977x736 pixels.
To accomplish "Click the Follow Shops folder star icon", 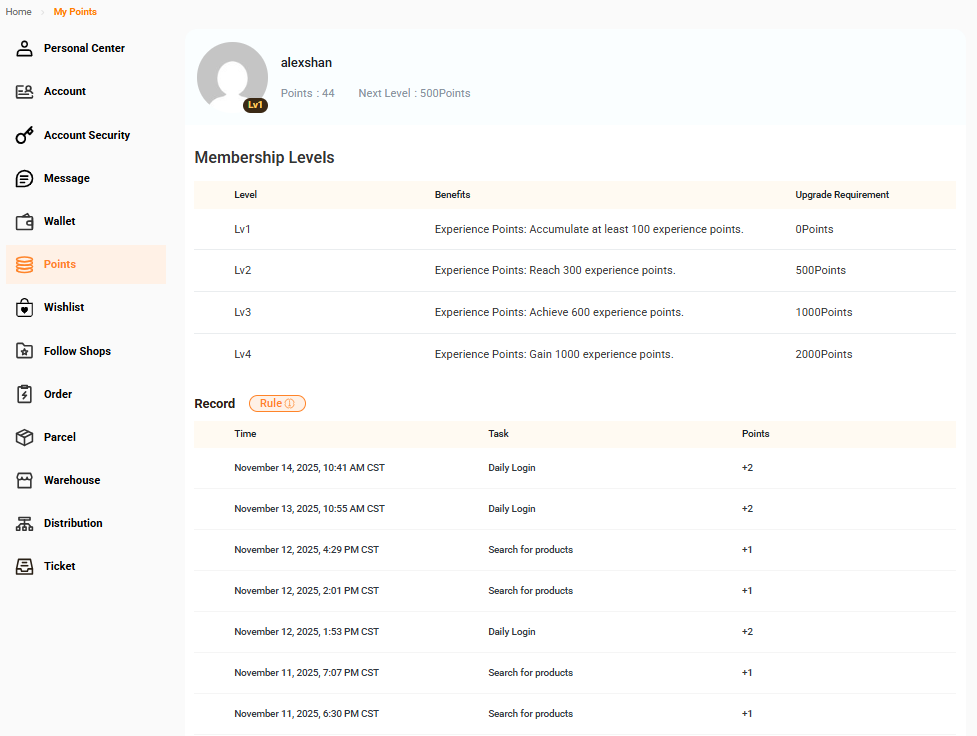I will (x=25, y=351).
